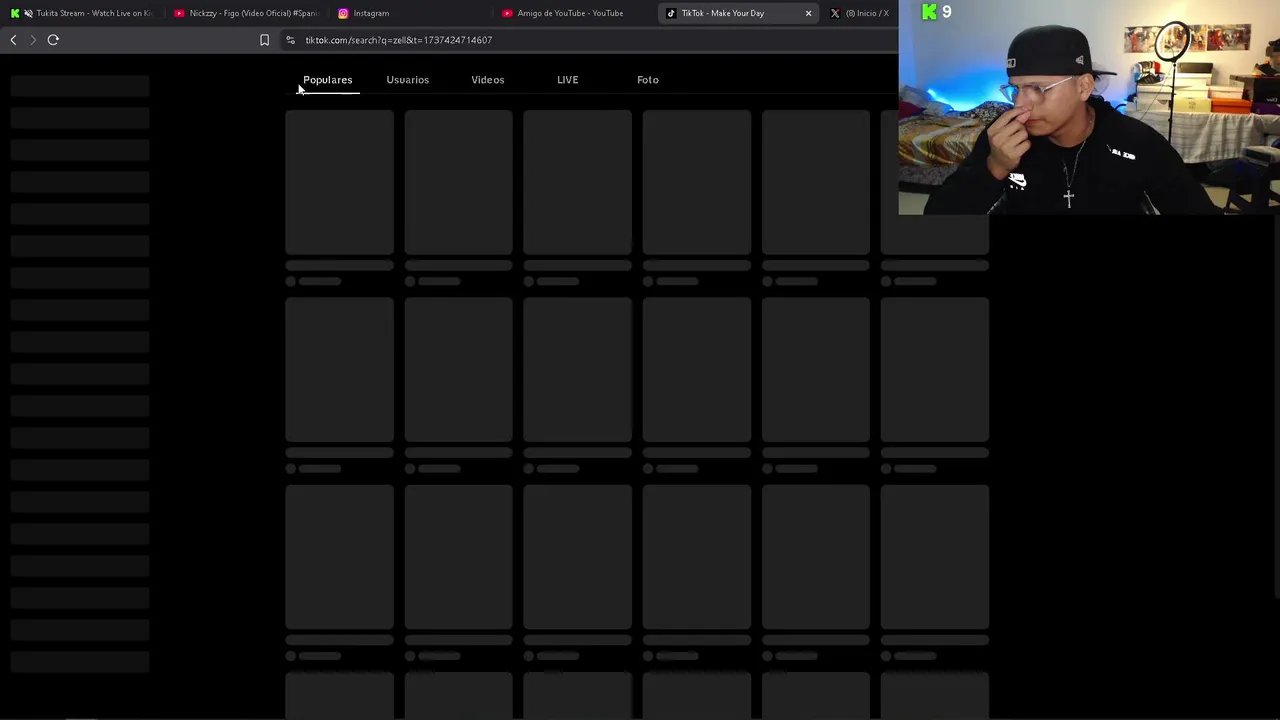
Task: Click the webcam overlay of the streamer
Action: click(1089, 108)
